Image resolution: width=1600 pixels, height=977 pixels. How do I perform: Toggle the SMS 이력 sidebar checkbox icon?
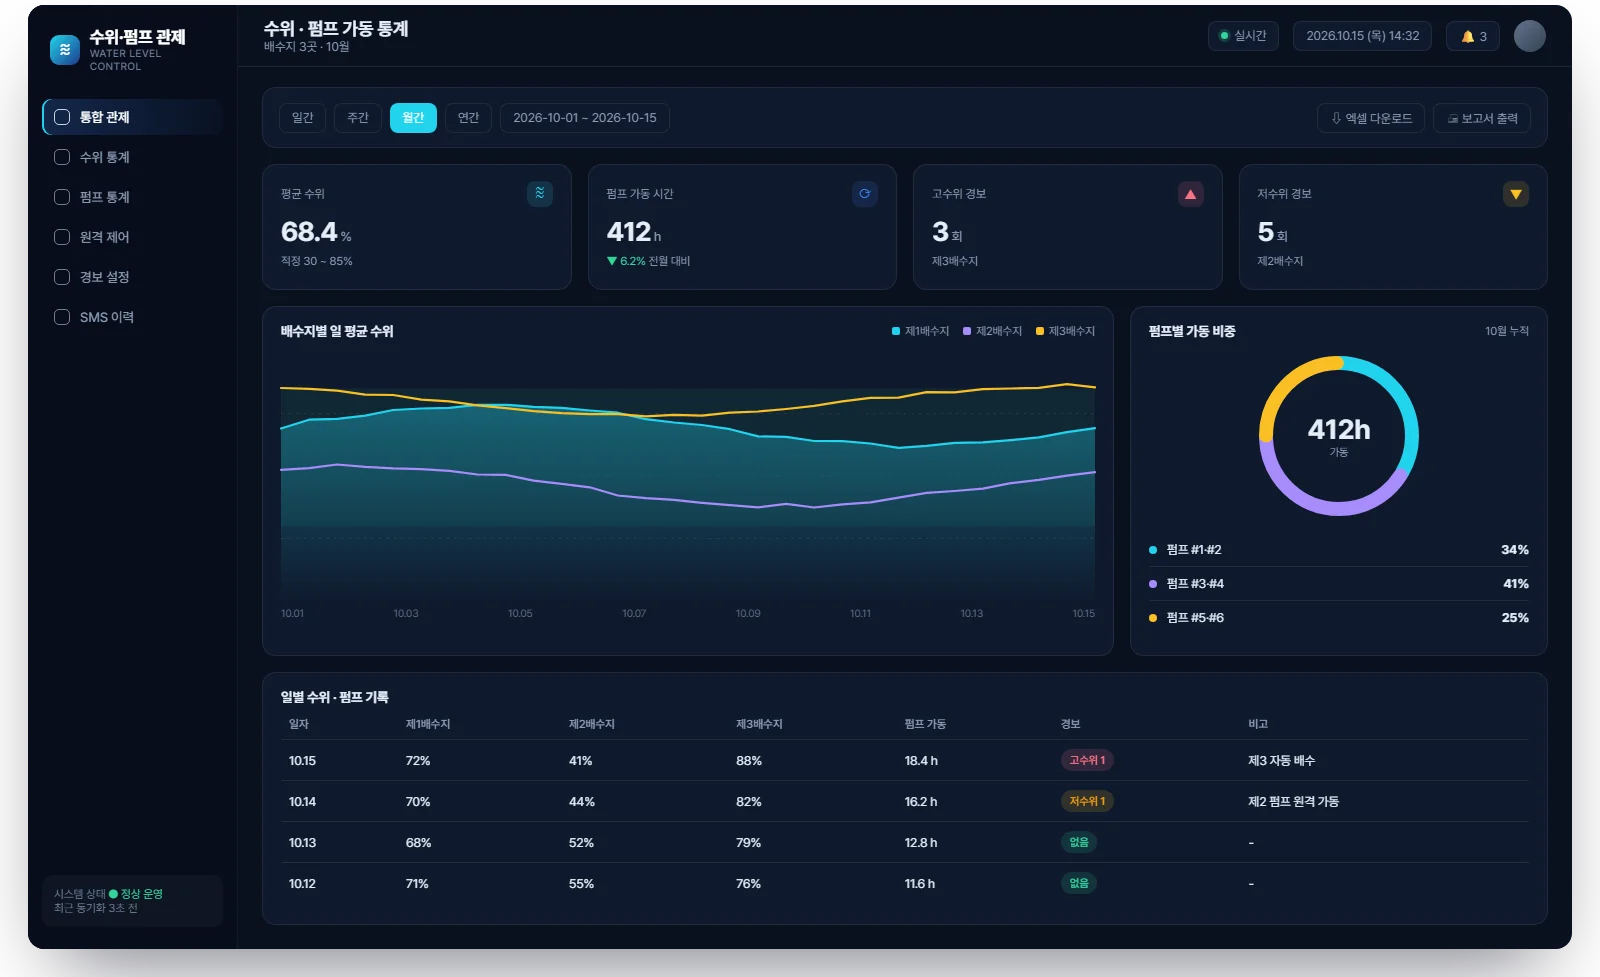click(x=62, y=317)
